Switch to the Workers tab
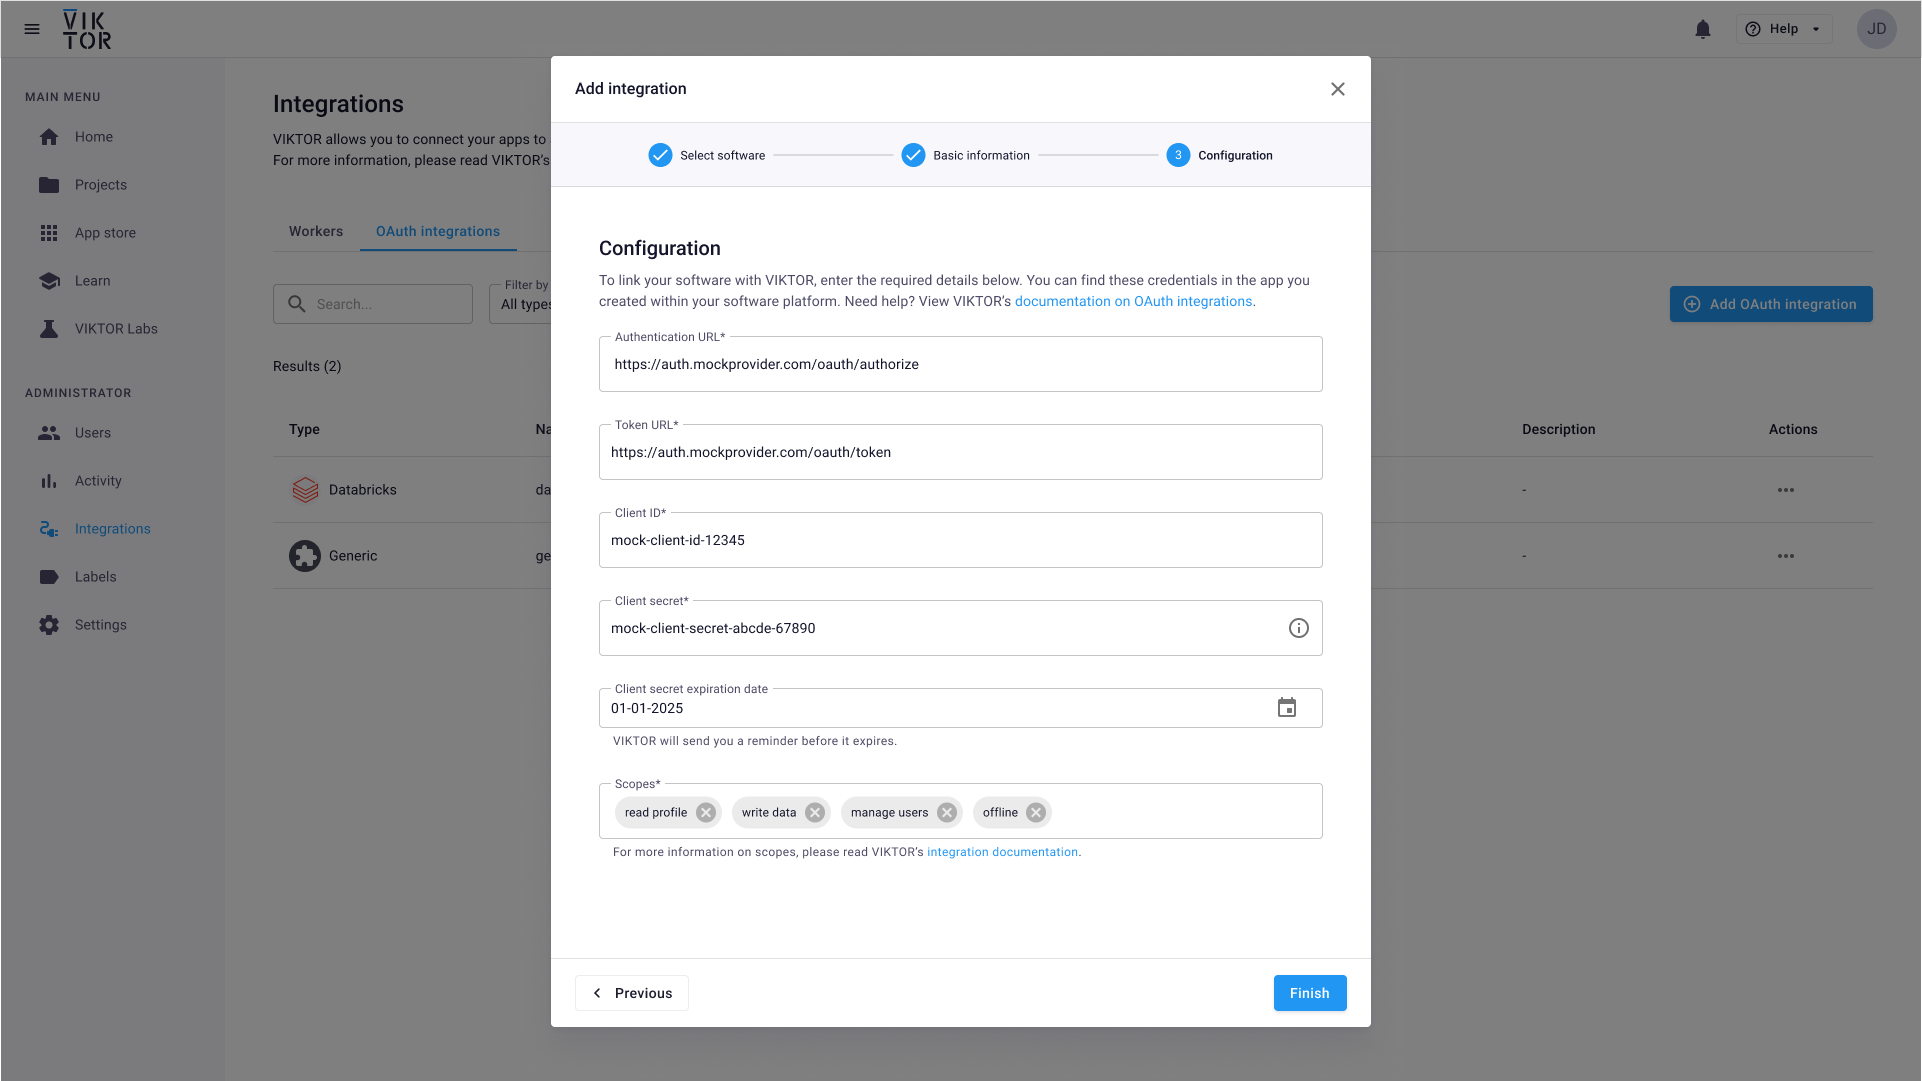The image size is (1922, 1081). (x=316, y=231)
